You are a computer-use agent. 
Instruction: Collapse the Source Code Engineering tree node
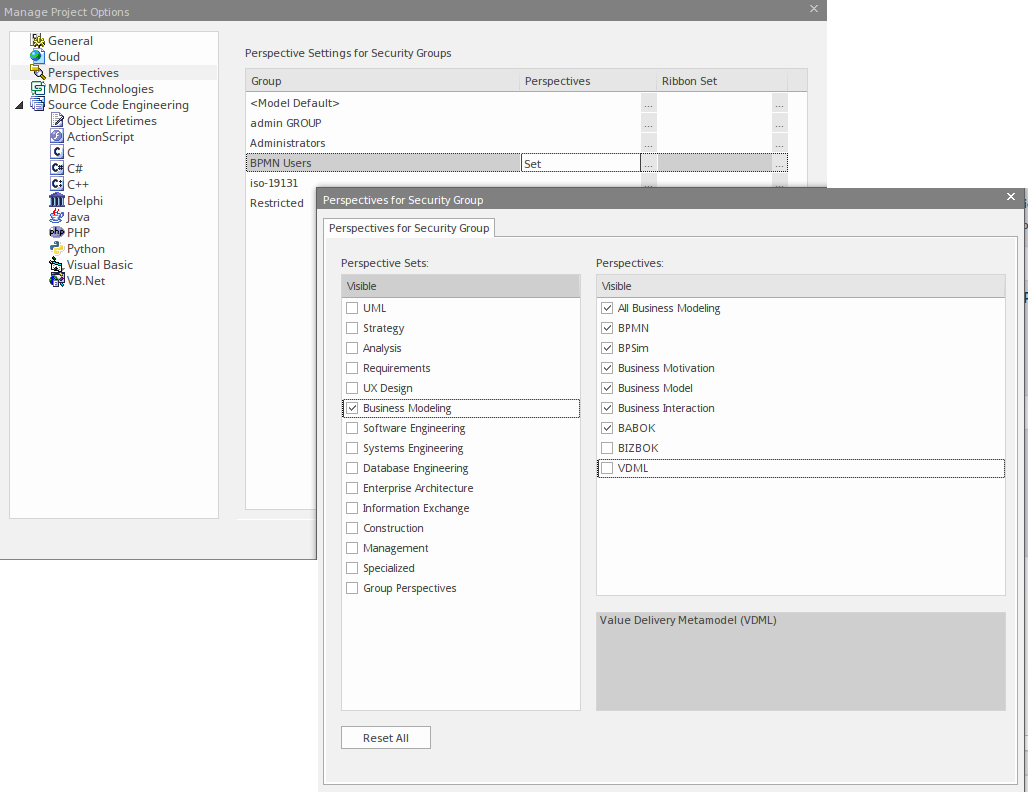click(x=20, y=105)
